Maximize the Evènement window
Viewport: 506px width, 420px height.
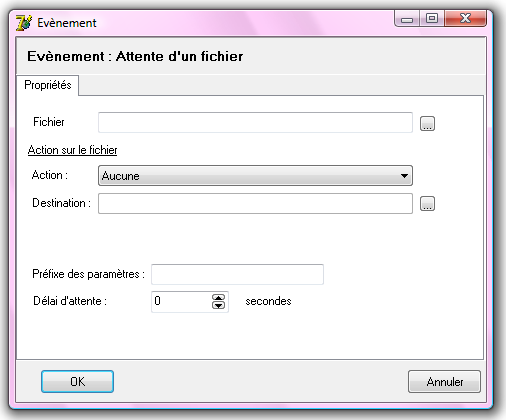(432, 18)
